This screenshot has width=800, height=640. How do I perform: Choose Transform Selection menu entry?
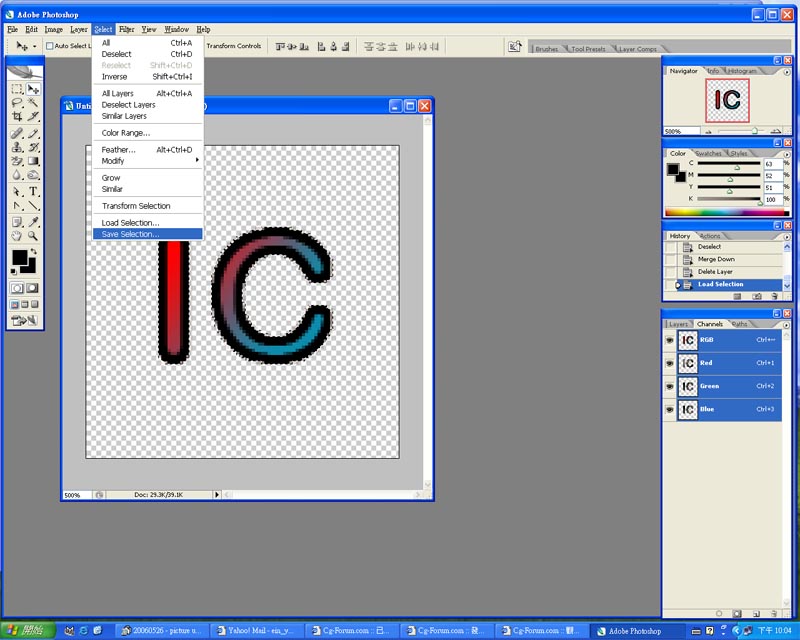(148, 206)
